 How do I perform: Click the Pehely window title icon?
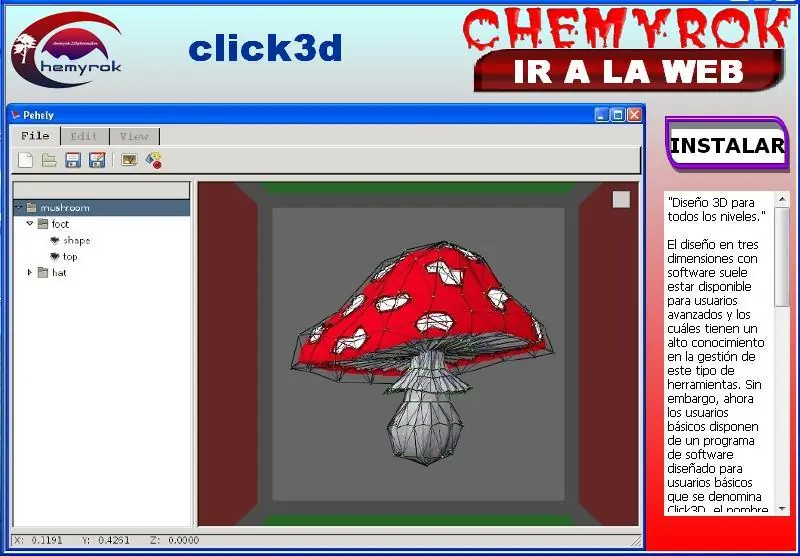[x=16, y=115]
